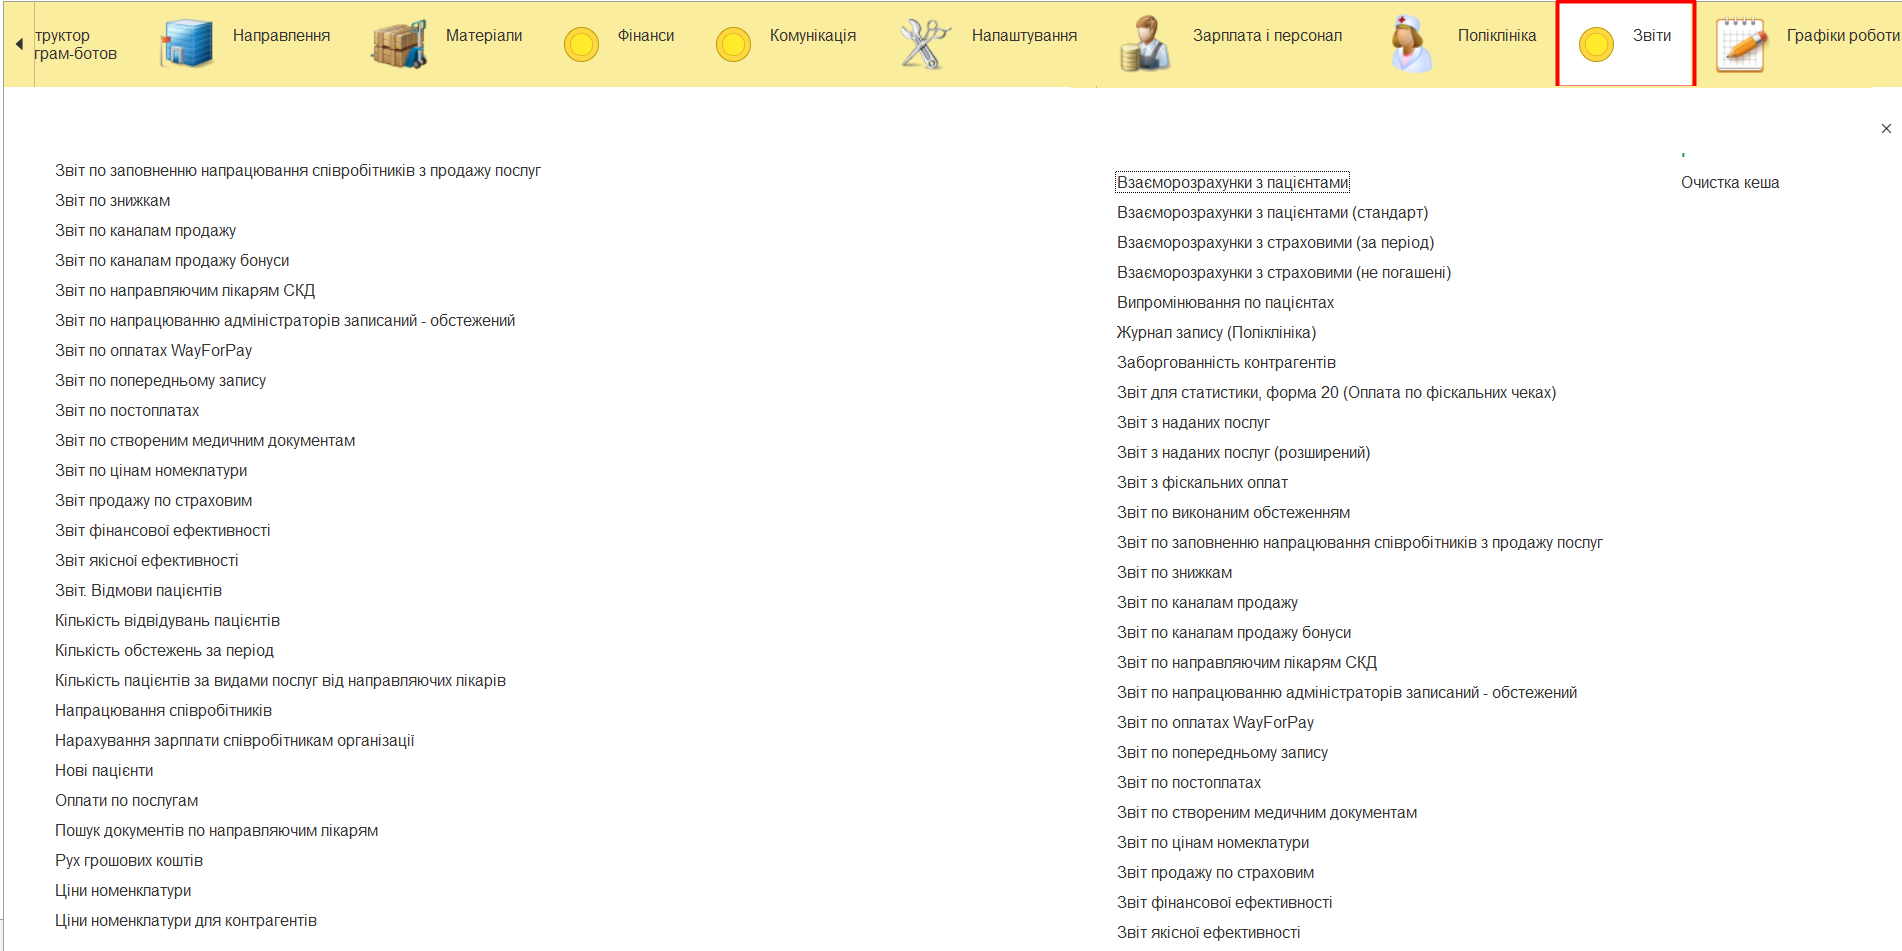The height and width of the screenshot is (951, 1902).
Task: Run the Очистка кеша command
Action: click(x=1729, y=183)
